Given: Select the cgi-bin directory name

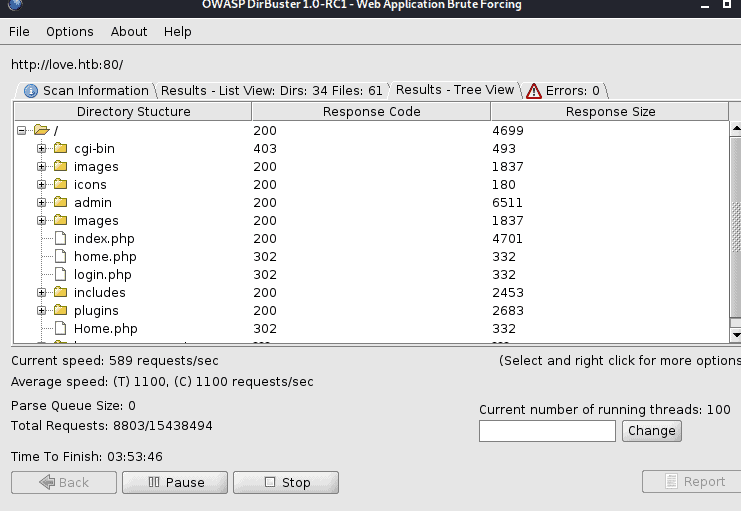Looking at the screenshot, I should 94,148.
